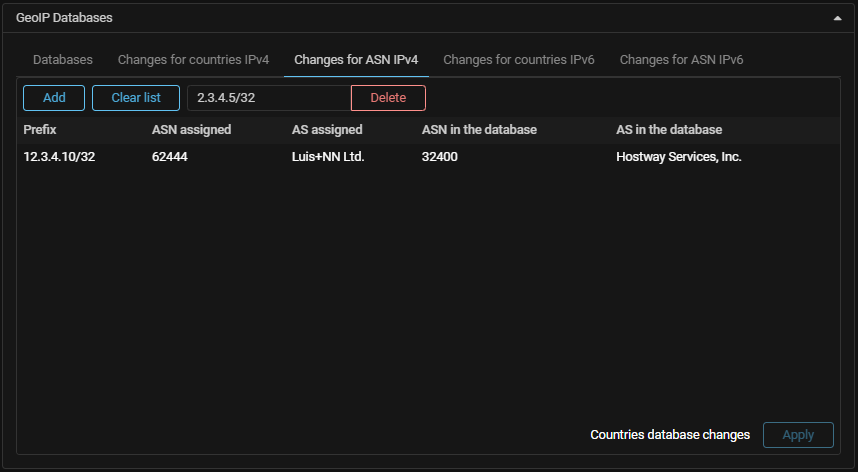The image size is (858, 472).
Task: Click the ASN in the database header
Action: click(x=479, y=130)
